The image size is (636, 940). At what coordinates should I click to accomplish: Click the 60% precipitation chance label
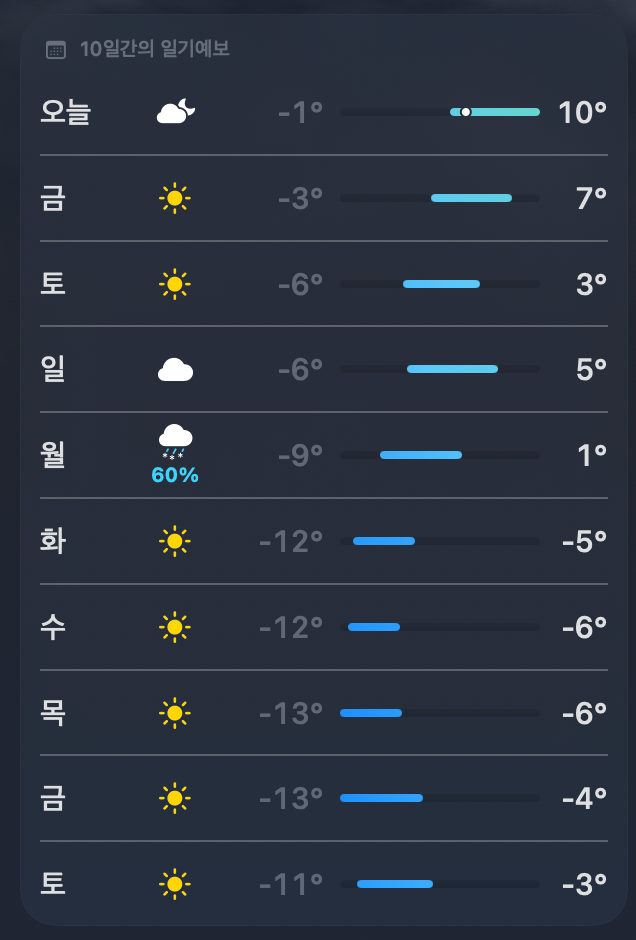pyautogui.click(x=175, y=476)
